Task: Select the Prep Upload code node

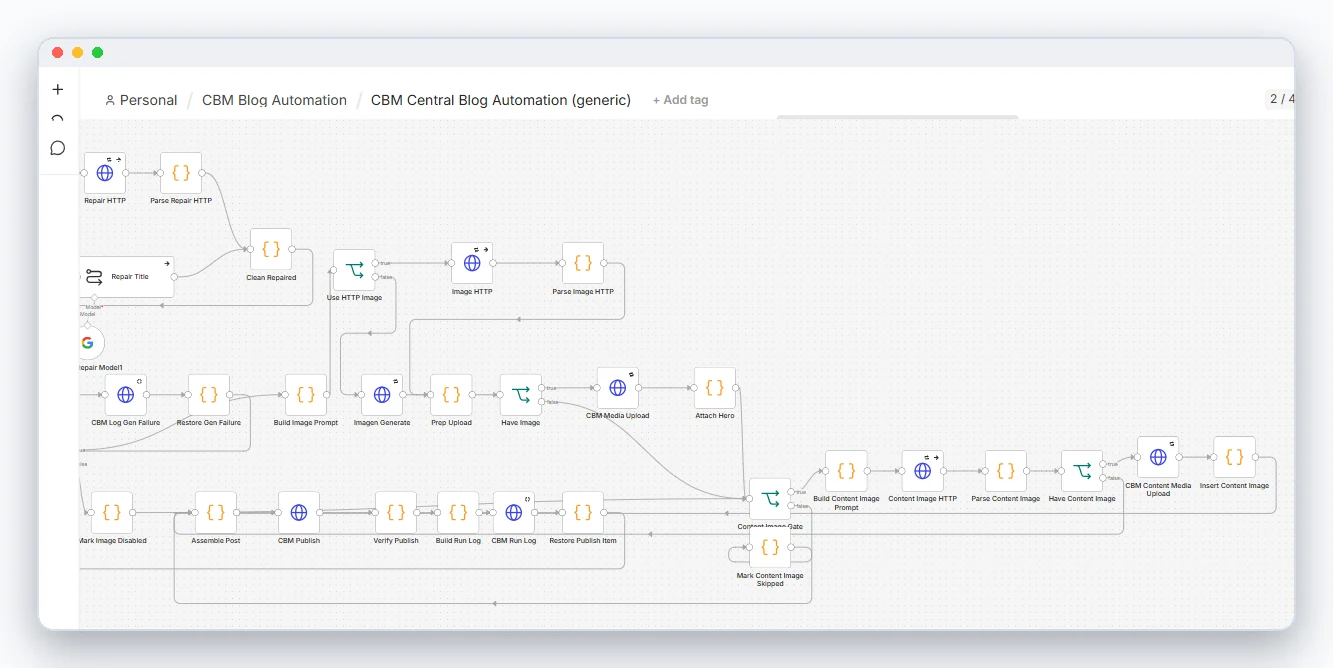Action: tap(452, 395)
